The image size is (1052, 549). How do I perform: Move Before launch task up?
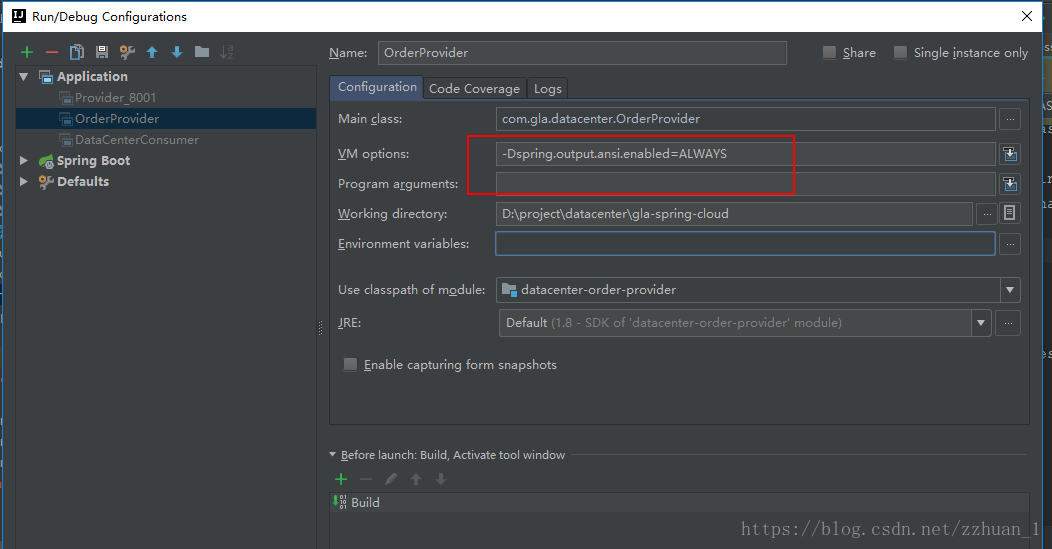(416, 479)
